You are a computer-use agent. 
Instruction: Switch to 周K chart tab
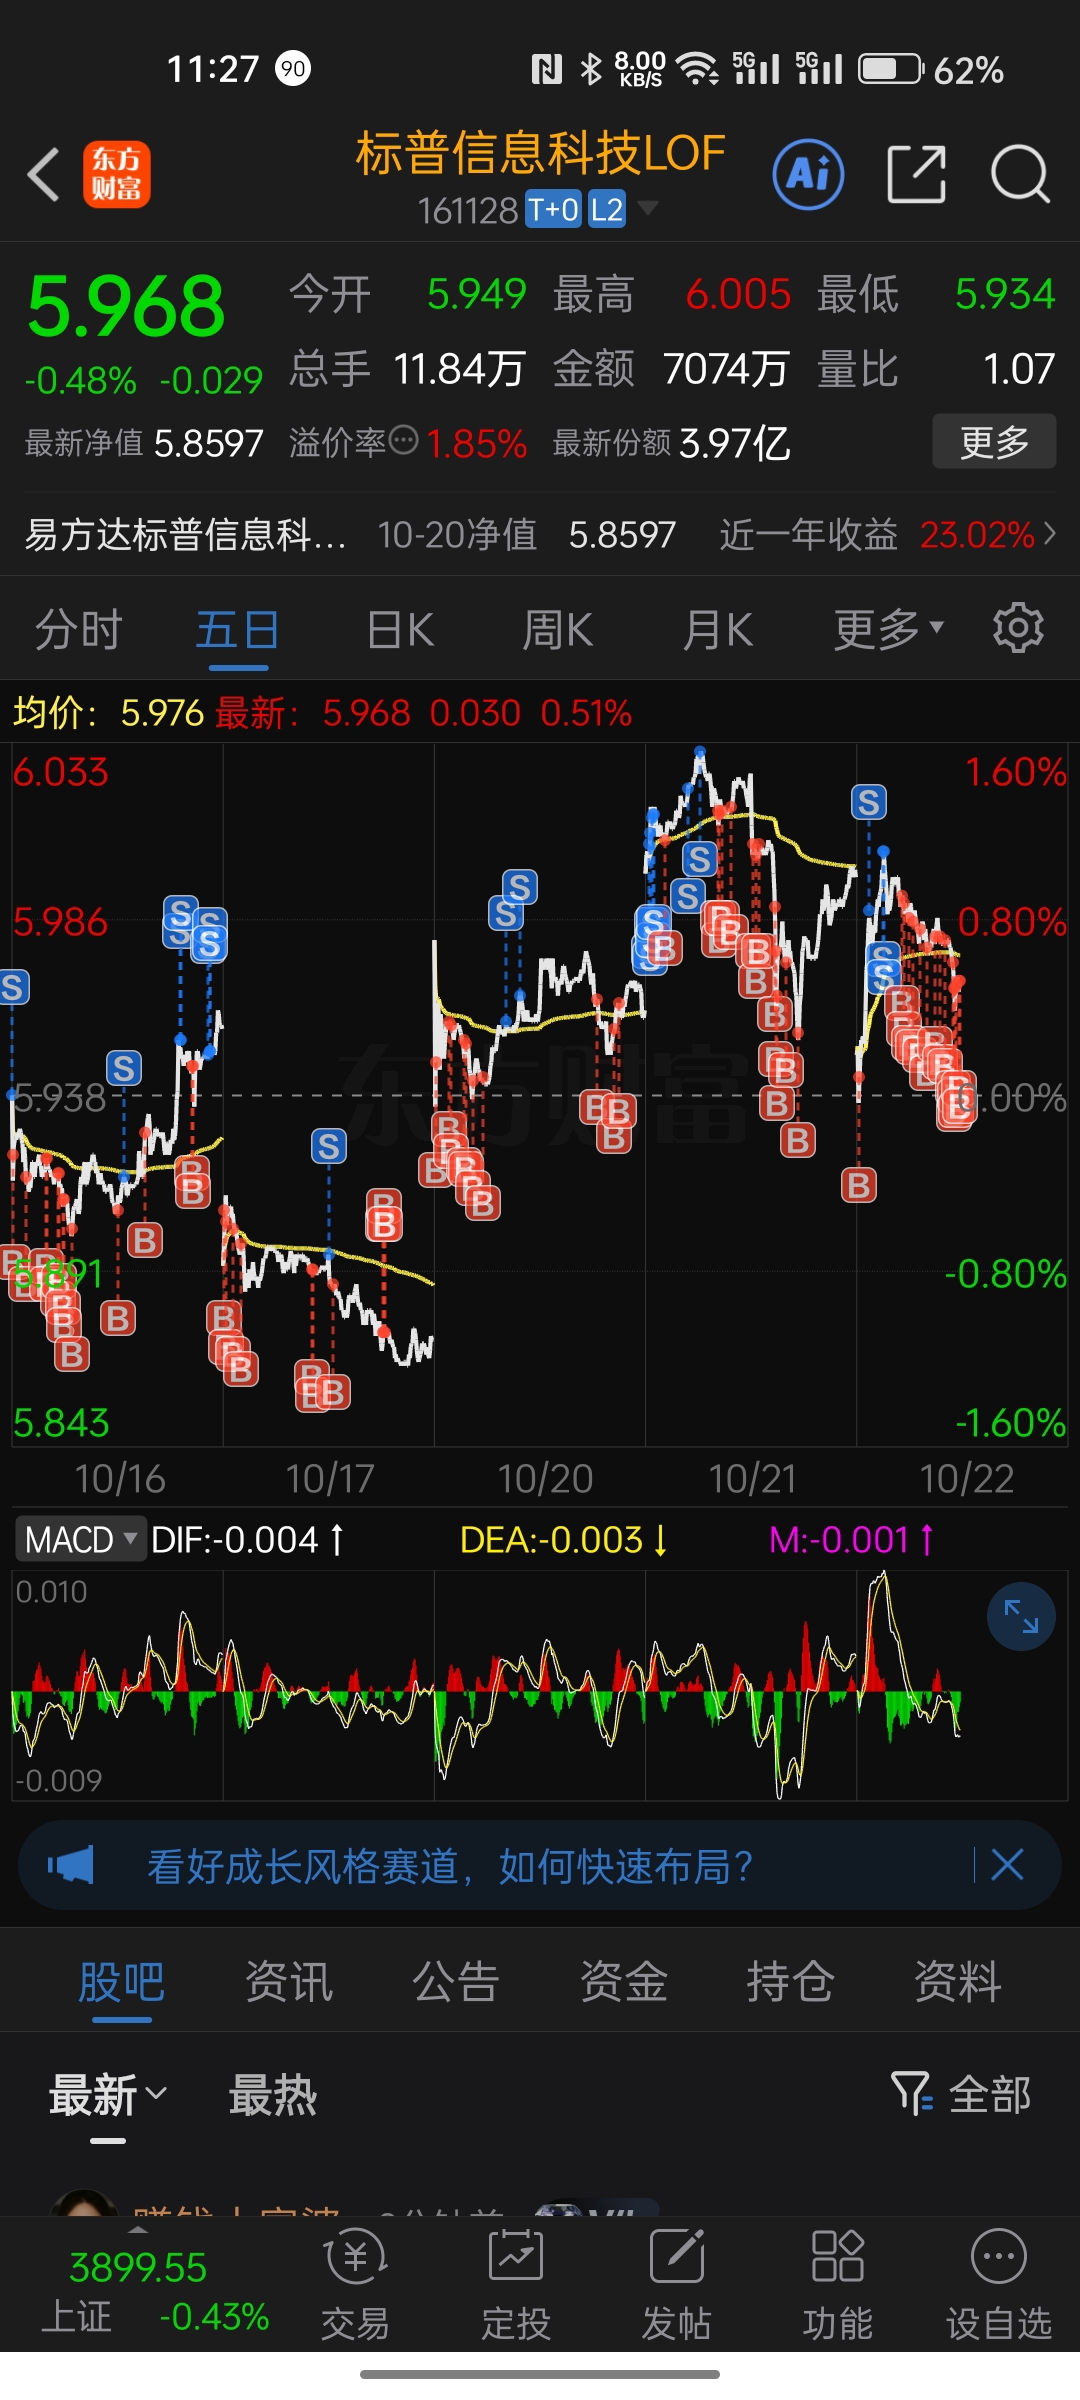tap(558, 630)
